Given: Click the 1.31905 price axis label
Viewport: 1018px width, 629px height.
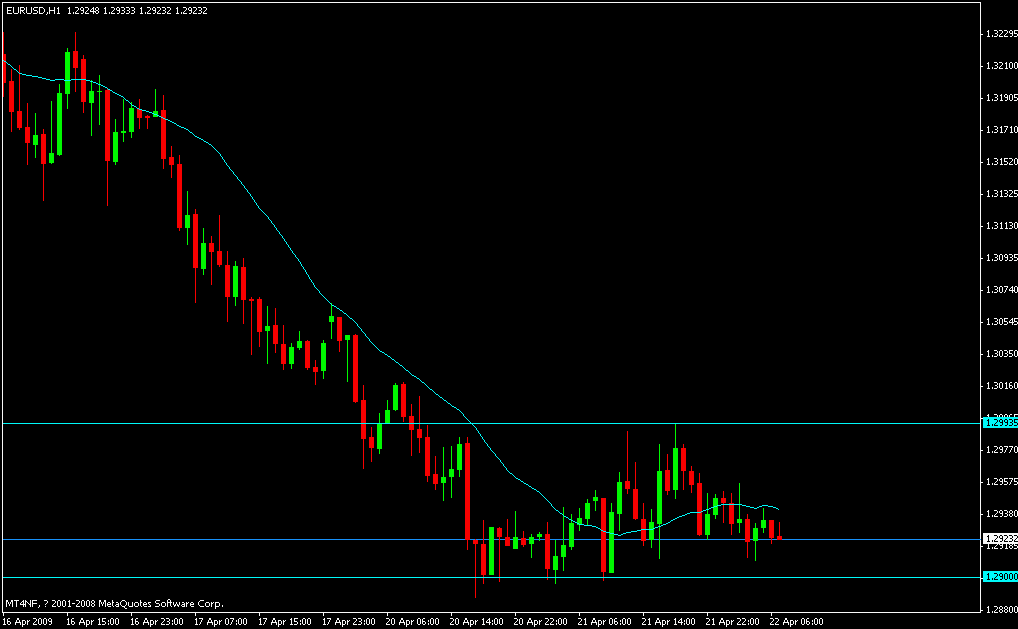Looking at the screenshot, I should (x=1000, y=98).
